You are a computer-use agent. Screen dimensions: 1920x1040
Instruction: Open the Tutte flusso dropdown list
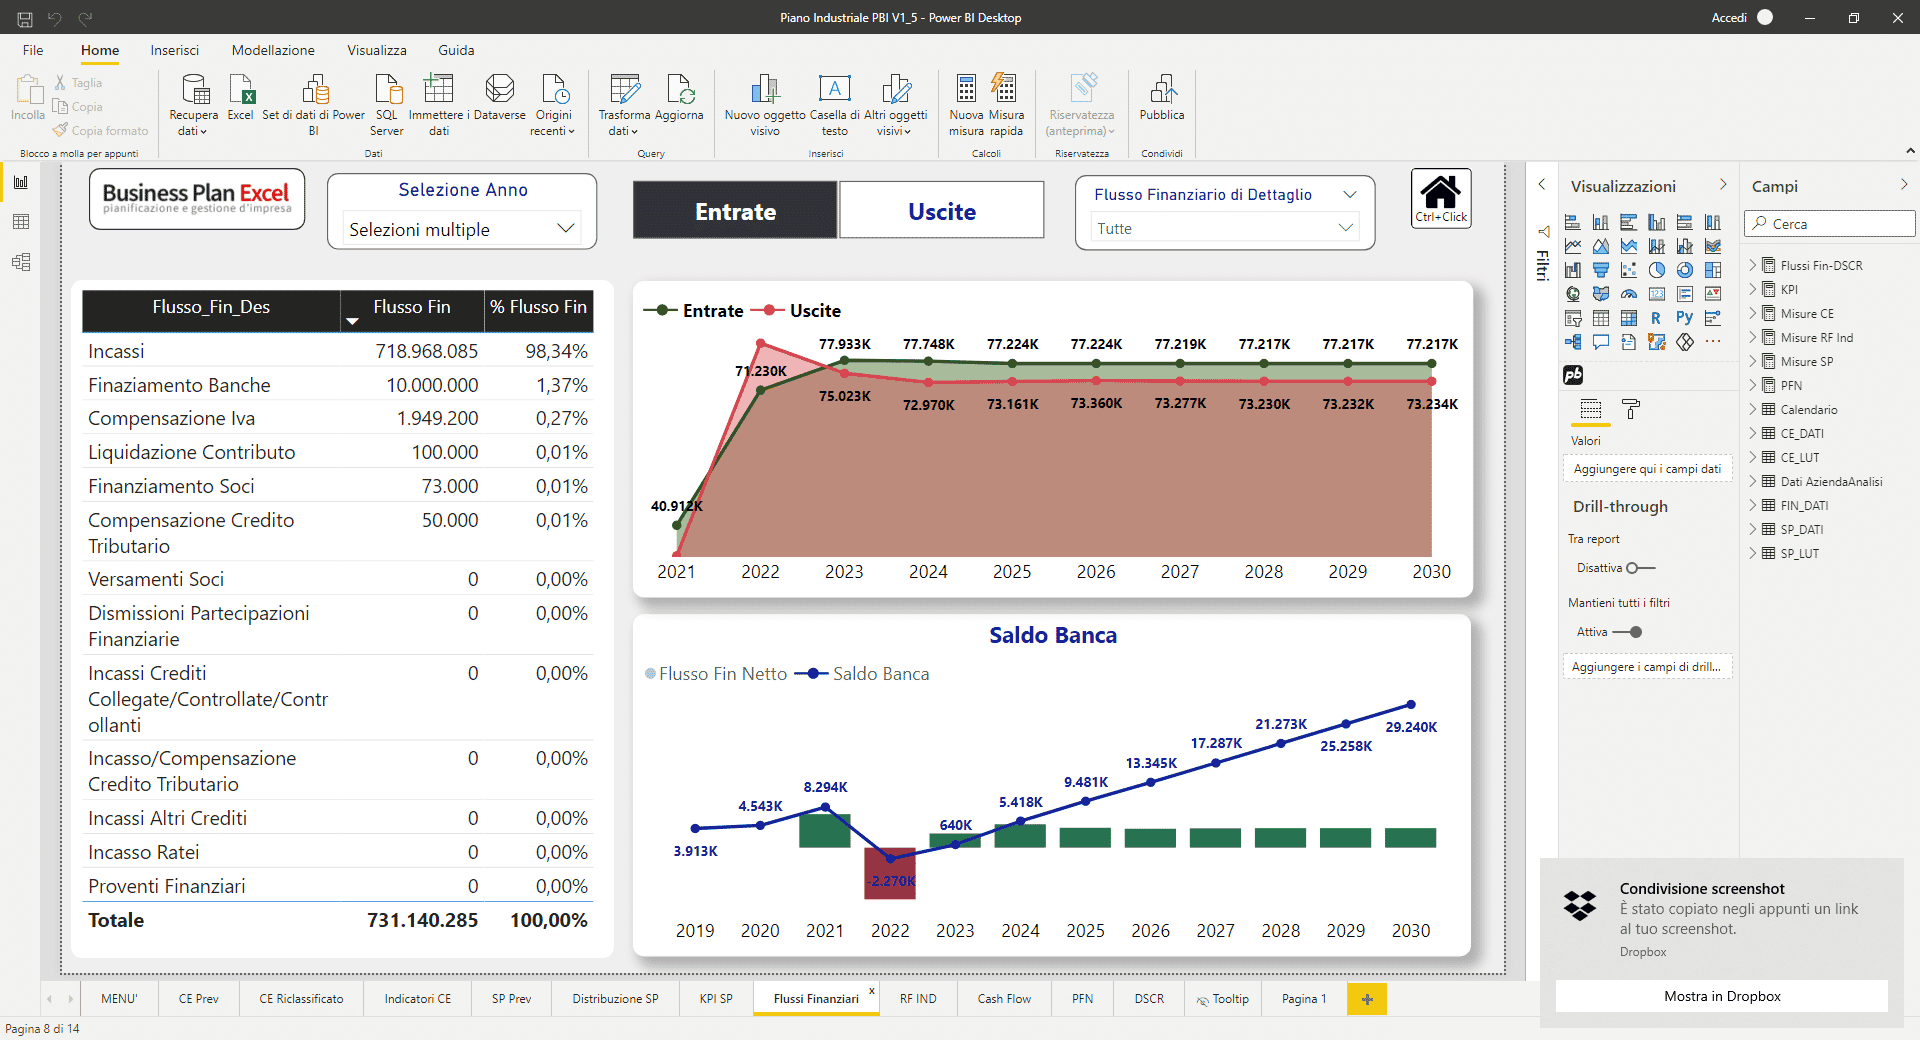coord(1225,228)
